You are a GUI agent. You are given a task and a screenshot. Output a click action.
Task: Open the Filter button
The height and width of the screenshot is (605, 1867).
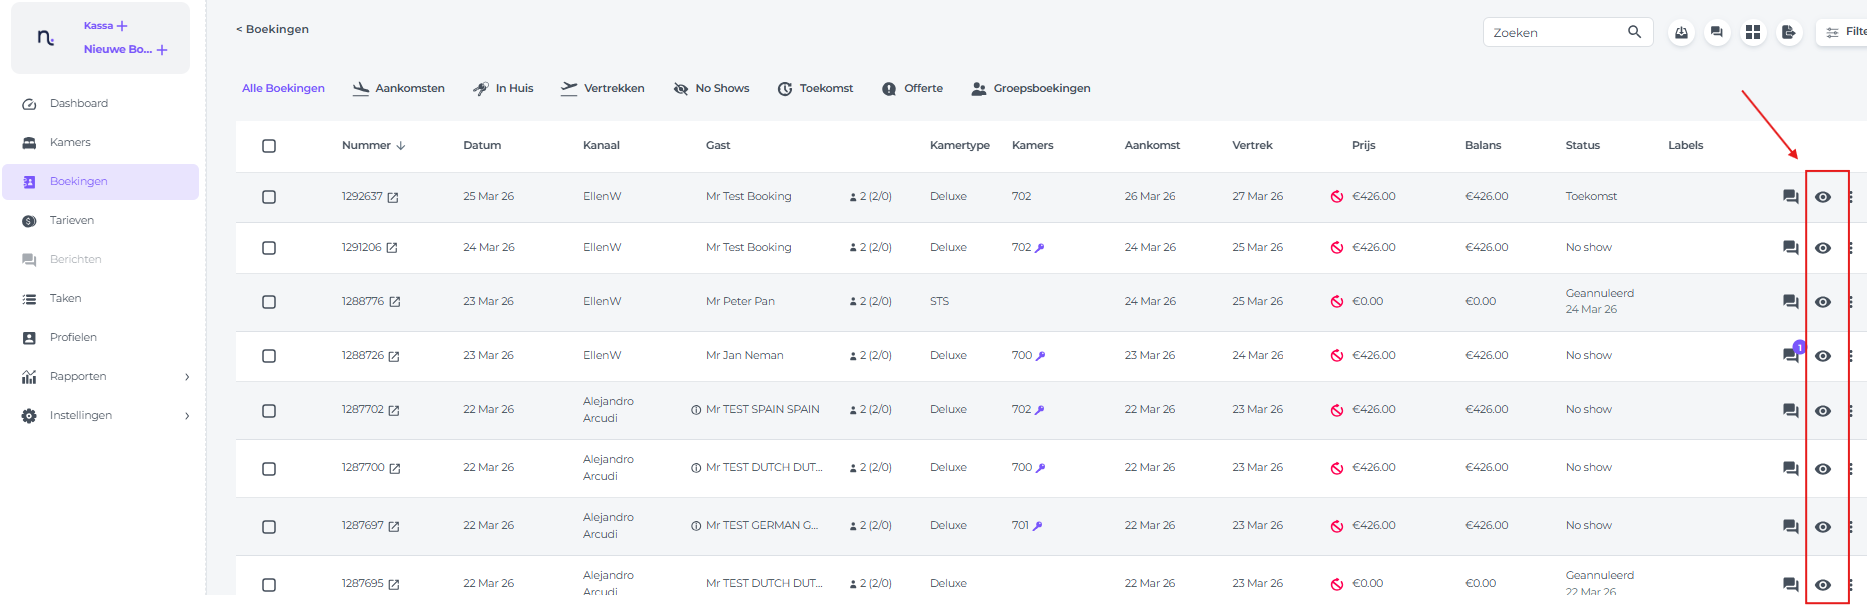(1843, 33)
